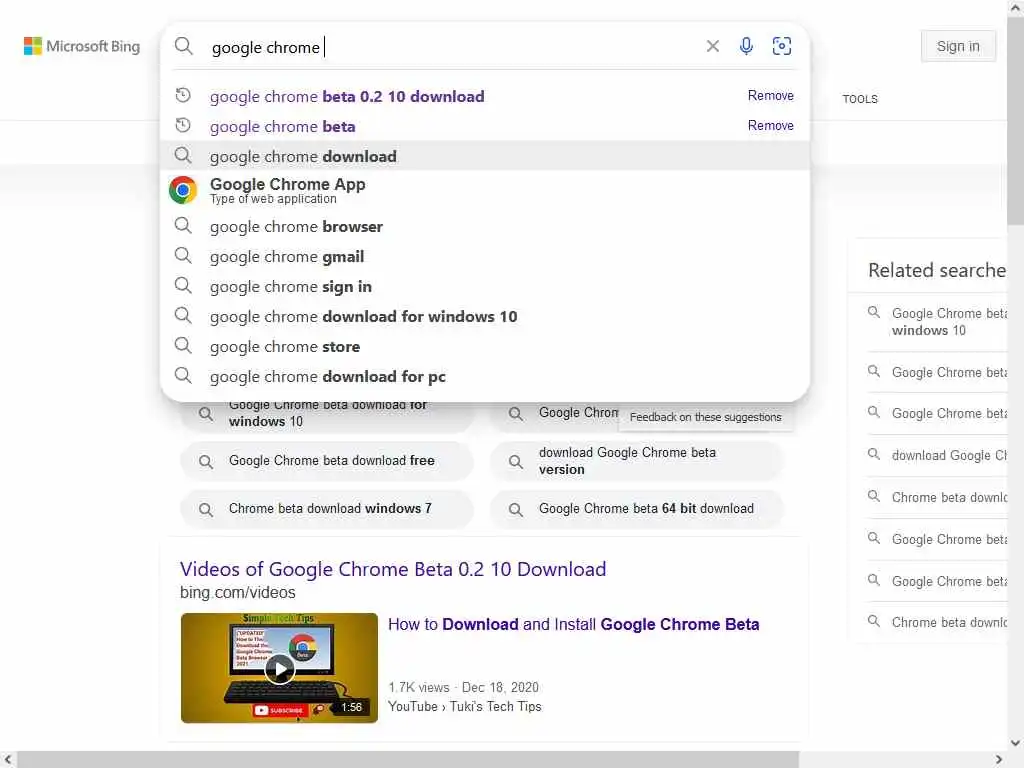
Task: Clear the search box with the X icon
Action: (x=712, y=46)
